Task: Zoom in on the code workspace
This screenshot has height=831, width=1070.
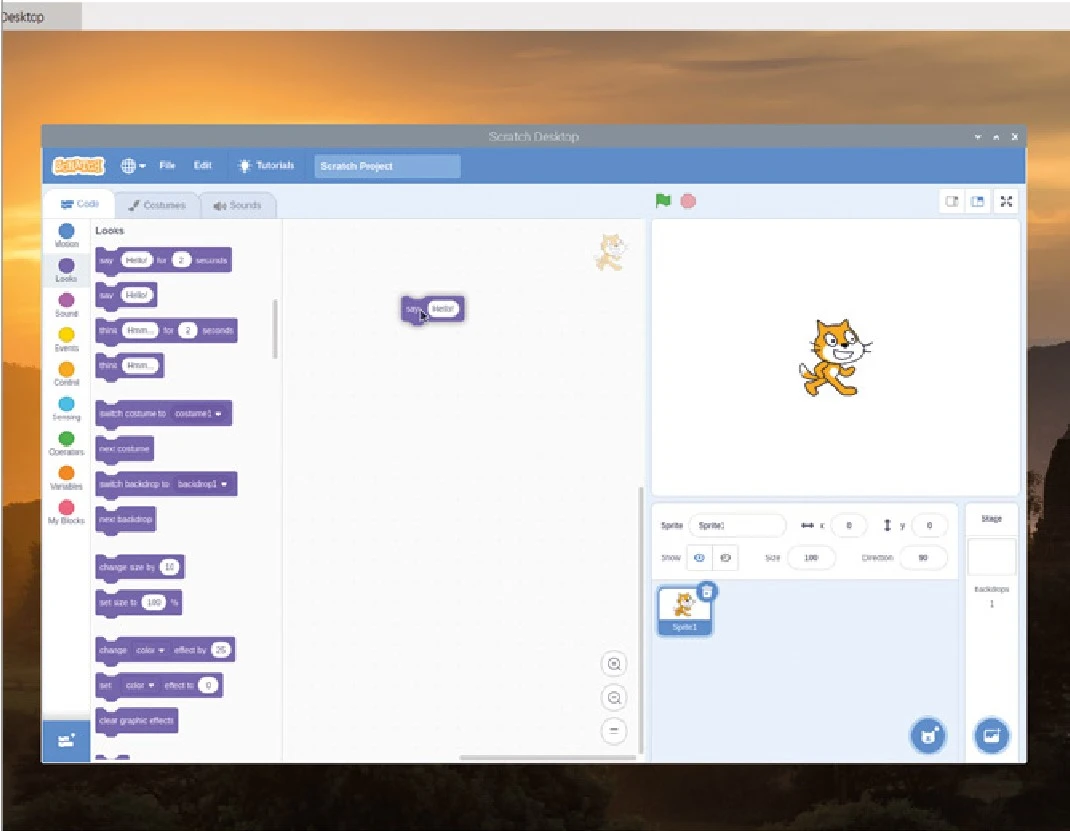Action: tap(614, 663)
